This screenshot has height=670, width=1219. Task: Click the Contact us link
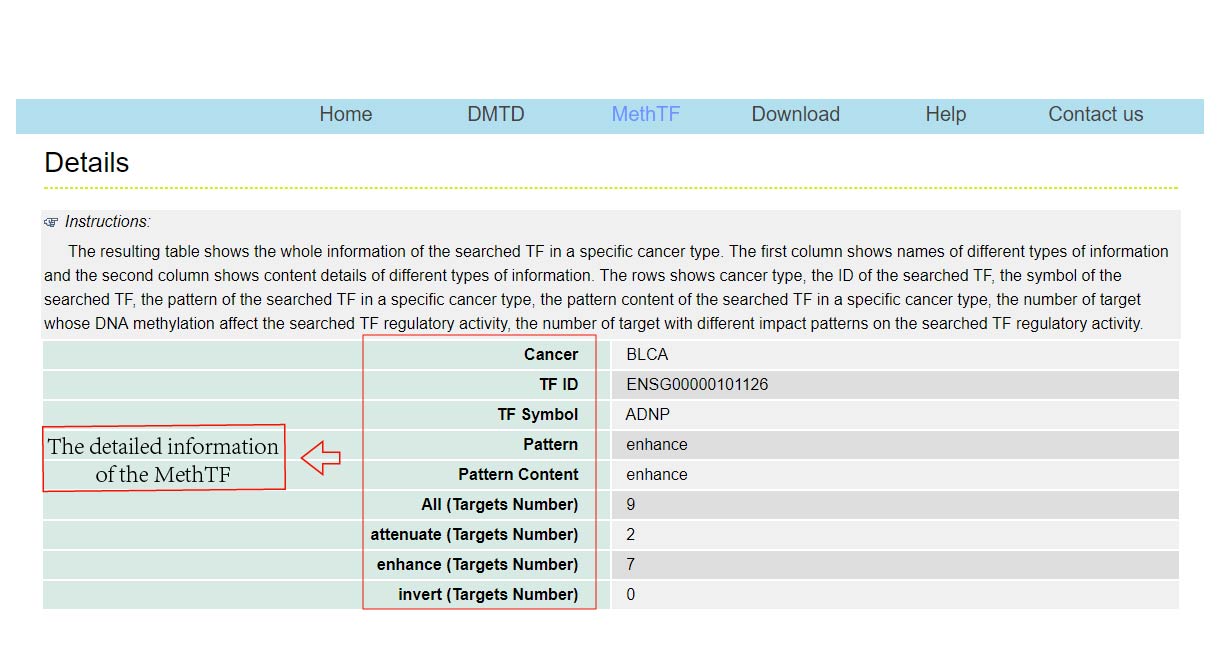(1095, 114)
